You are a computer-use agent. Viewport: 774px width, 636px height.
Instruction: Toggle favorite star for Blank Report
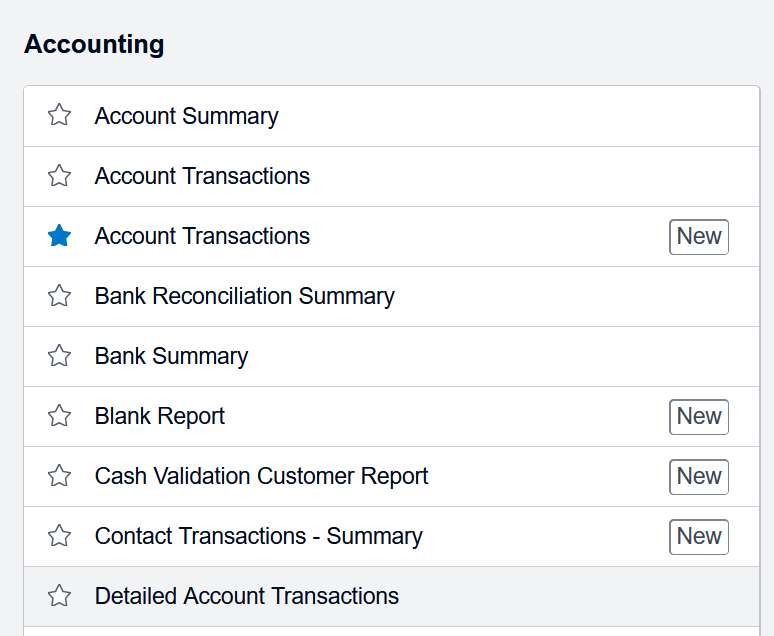click(x=60, y=416)
